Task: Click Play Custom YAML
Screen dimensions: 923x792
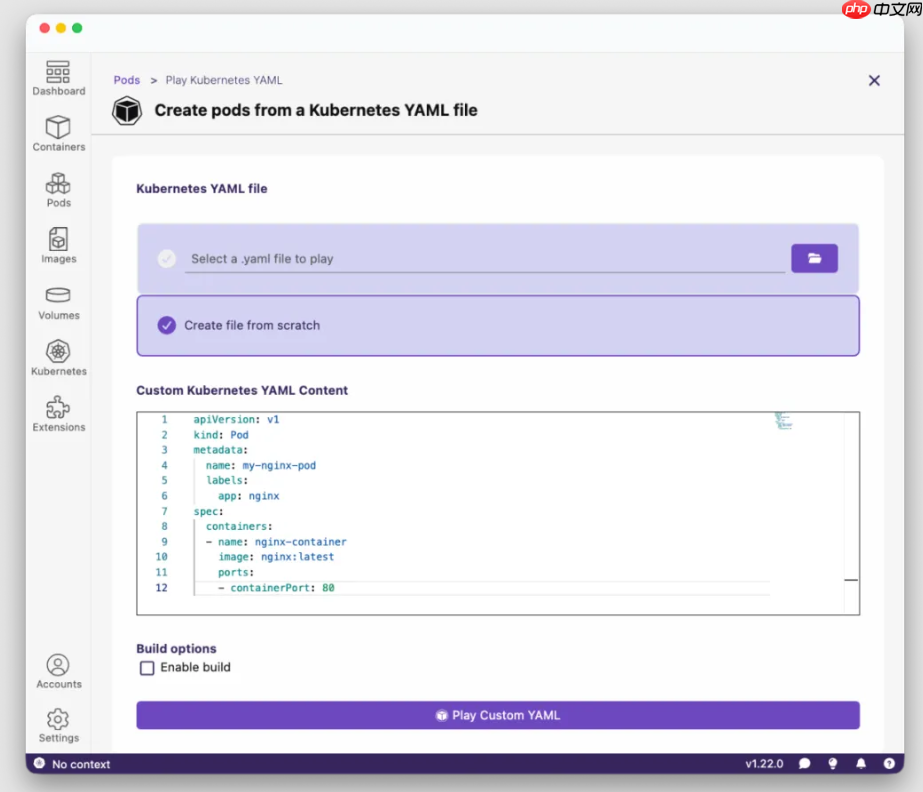Action: [498, 714]
